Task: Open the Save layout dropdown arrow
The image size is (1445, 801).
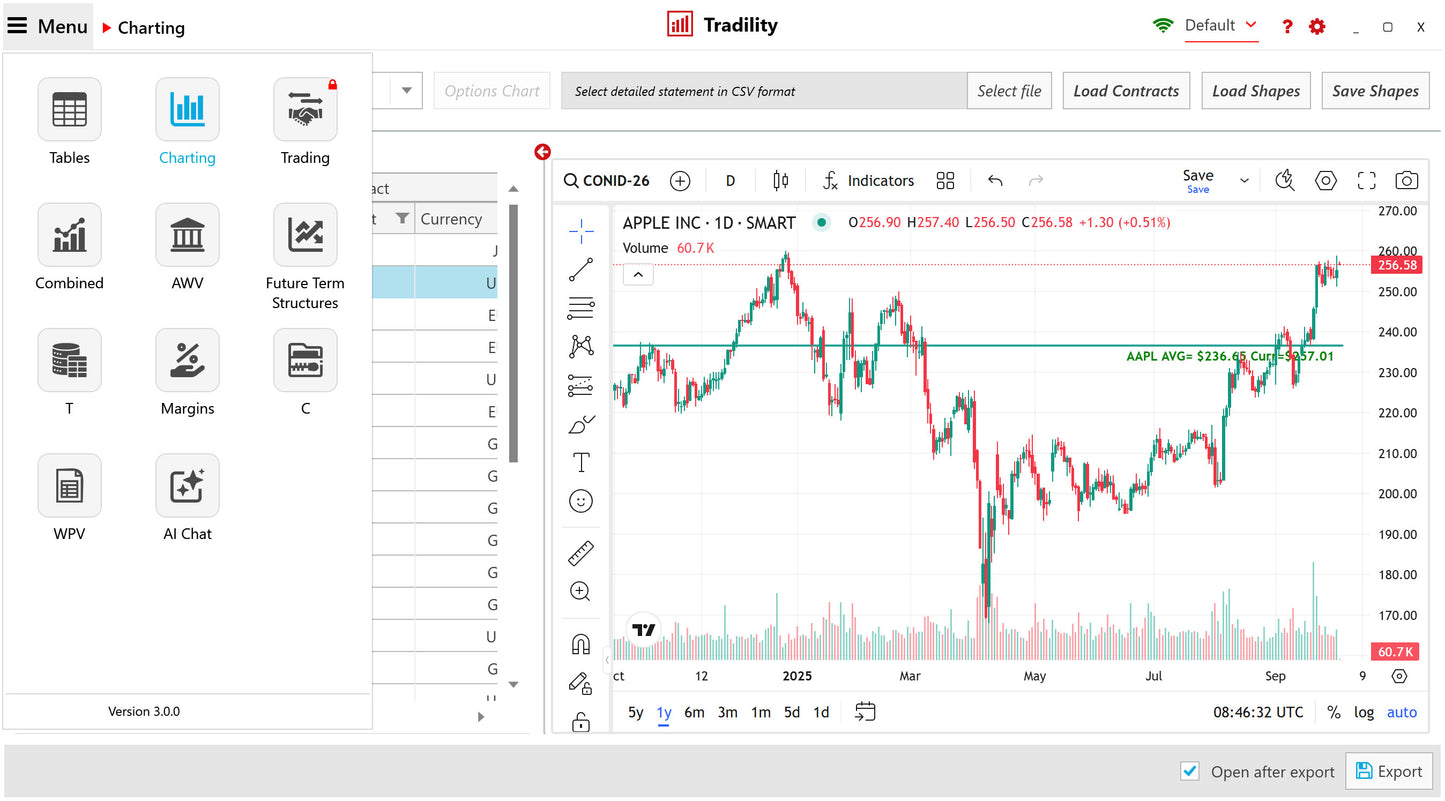Action: [1244, 181]
